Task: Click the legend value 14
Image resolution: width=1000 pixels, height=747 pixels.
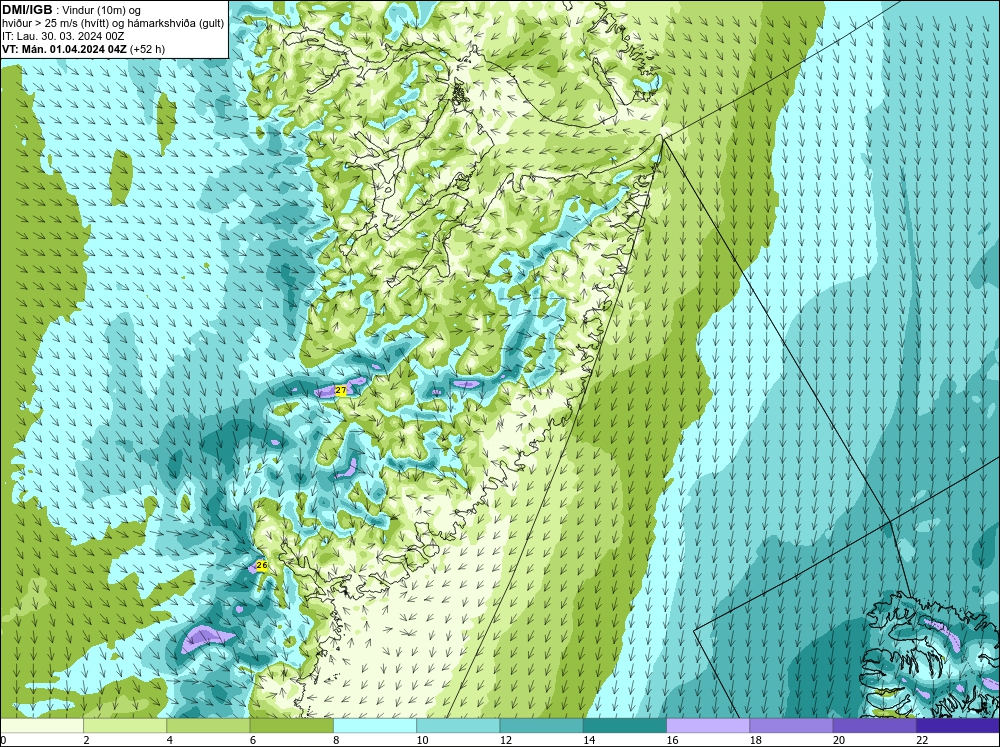Action: coord(589,740)
